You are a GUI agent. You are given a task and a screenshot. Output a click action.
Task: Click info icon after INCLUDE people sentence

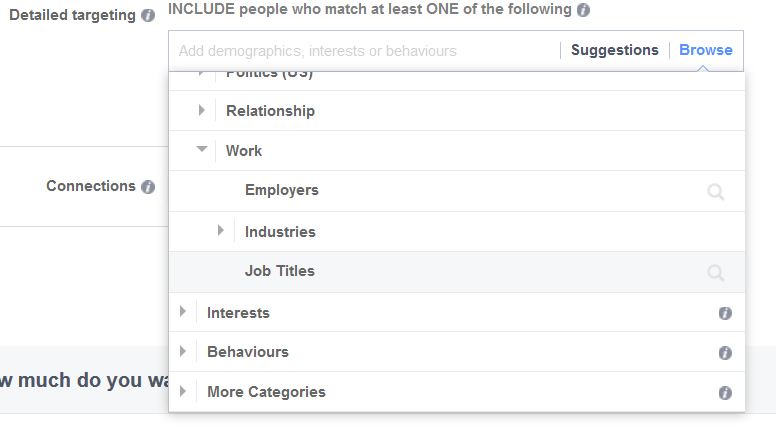[583, 10]
